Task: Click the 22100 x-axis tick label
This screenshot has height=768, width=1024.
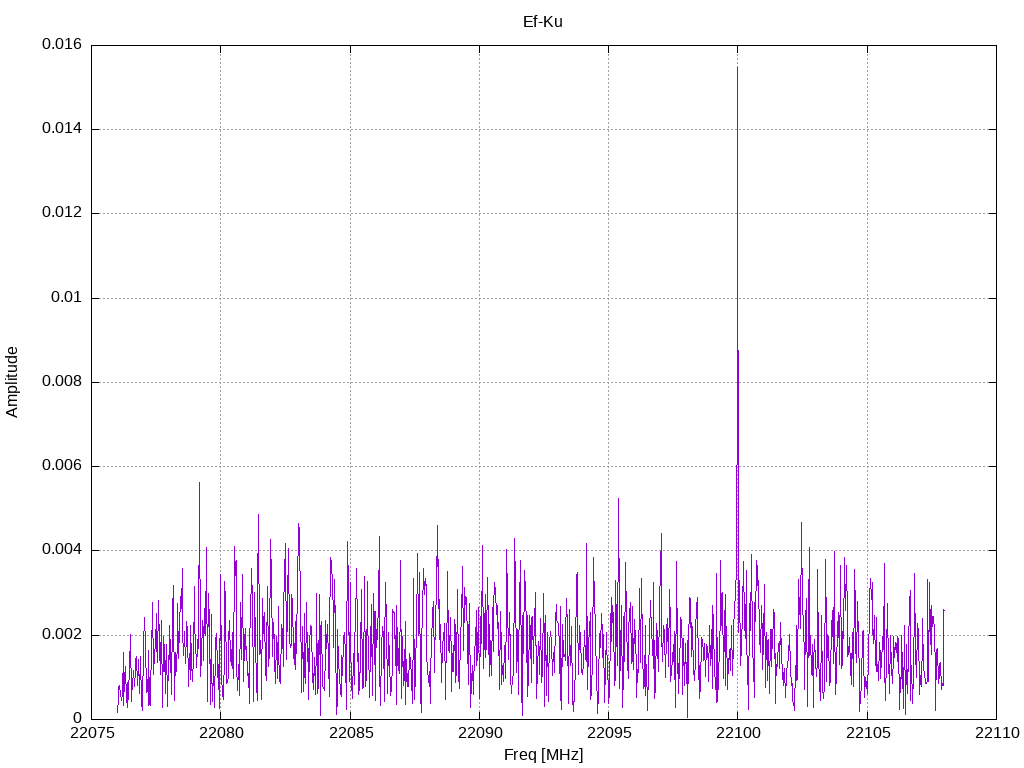Action: click(737, 733)
